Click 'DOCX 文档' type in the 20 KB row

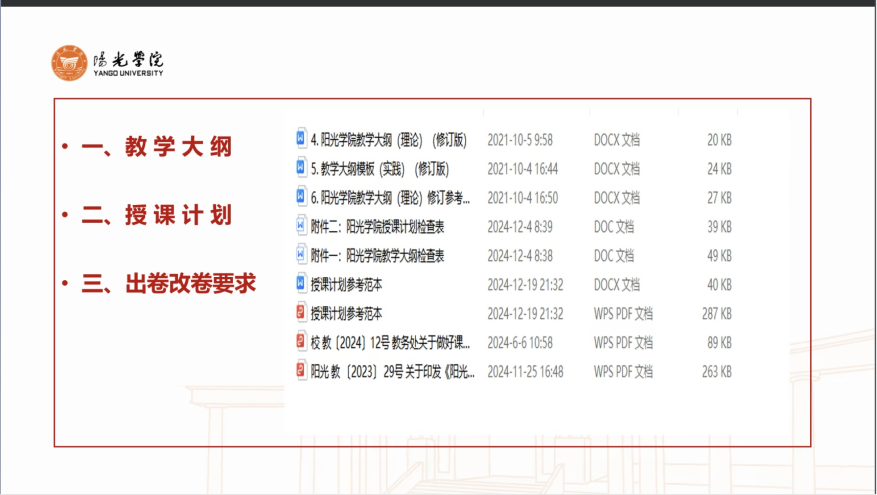tap(617, 140)
